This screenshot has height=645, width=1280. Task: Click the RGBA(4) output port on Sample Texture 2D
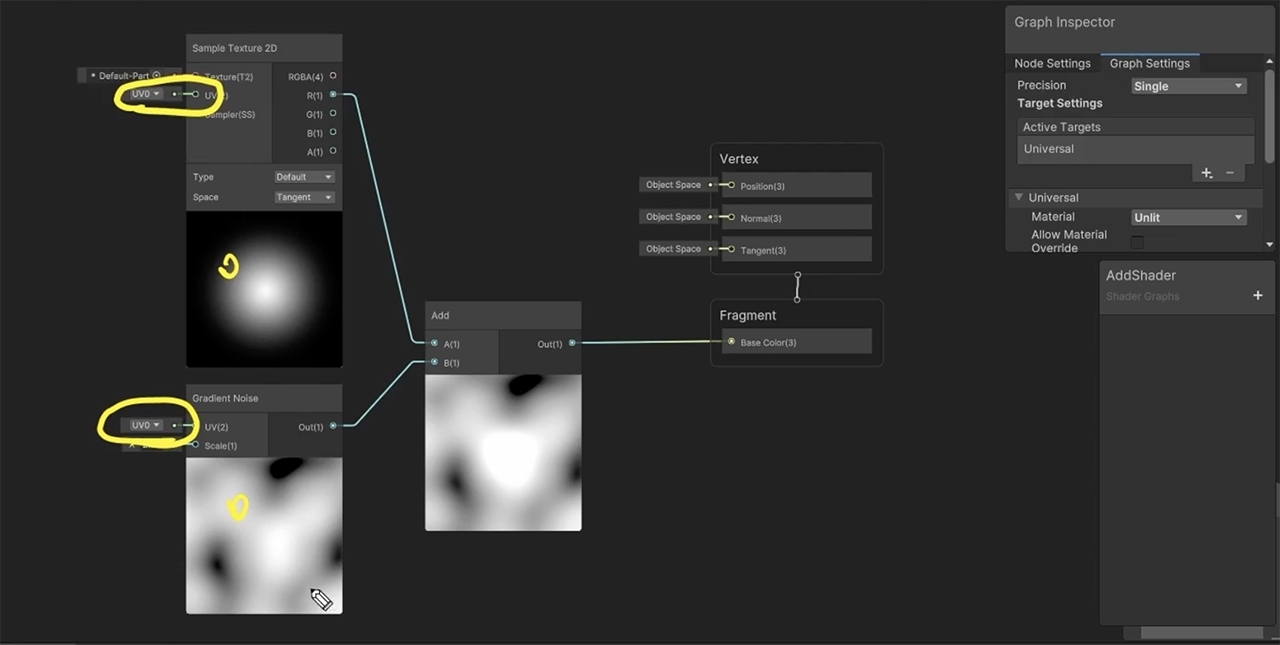pos(333,76)
